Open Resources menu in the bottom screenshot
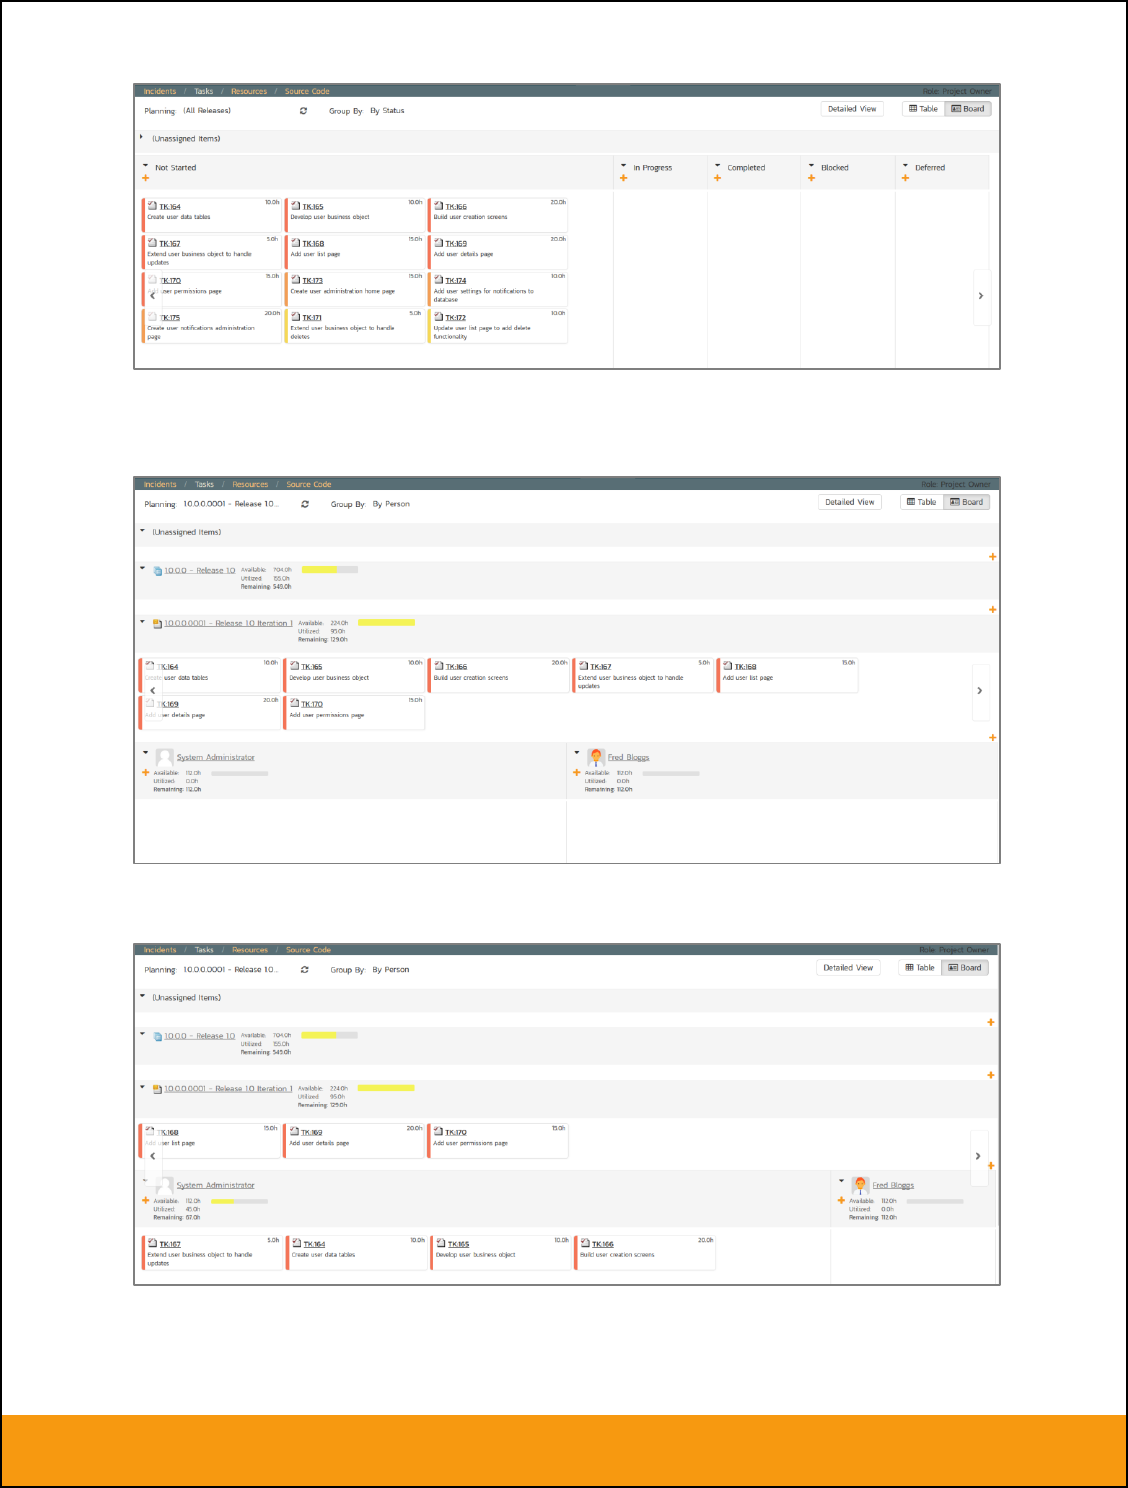1128x1488 pixels. pyautogui.click(x=250, y=950)
